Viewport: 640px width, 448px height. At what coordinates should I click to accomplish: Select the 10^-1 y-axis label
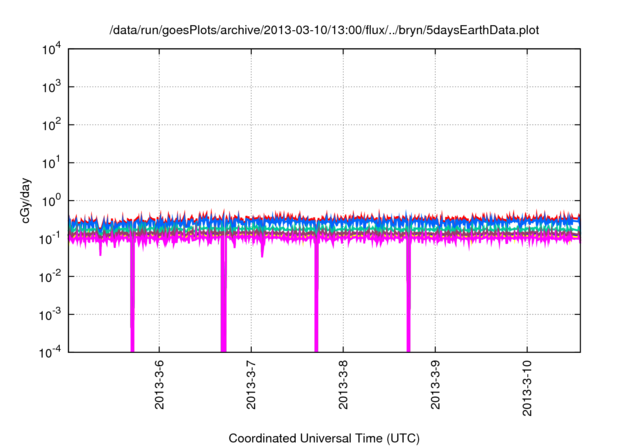50,239
